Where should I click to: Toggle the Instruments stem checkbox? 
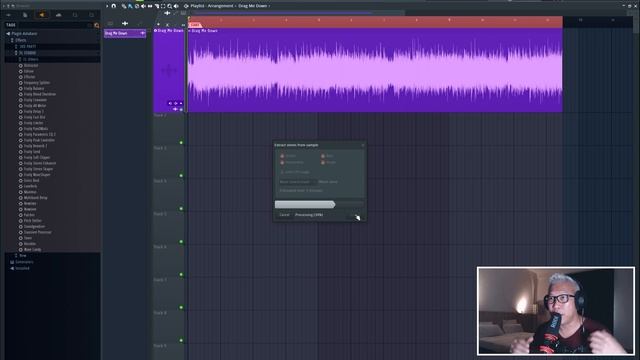point(282,162)
